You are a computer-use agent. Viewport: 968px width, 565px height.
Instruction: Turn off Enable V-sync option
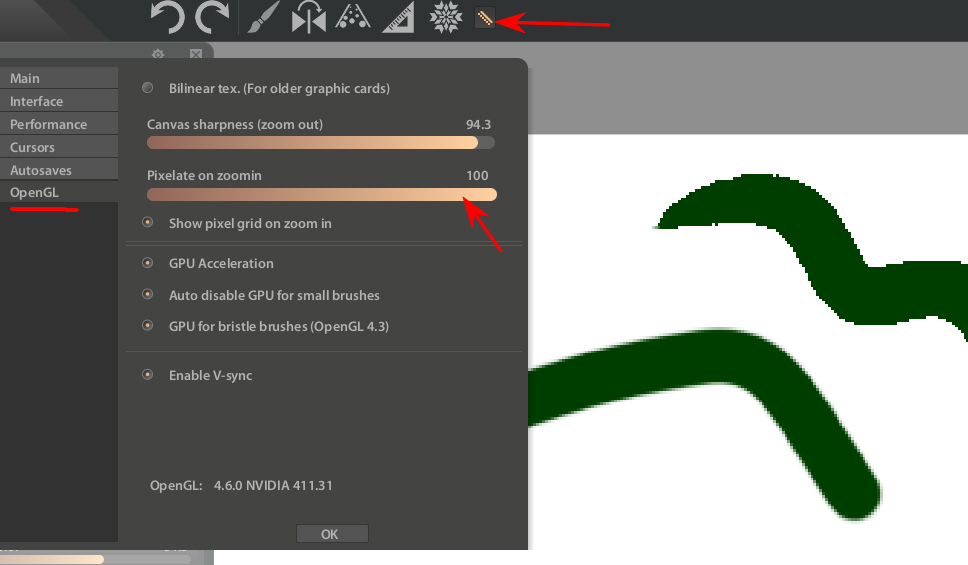click(x=148, y=375)
